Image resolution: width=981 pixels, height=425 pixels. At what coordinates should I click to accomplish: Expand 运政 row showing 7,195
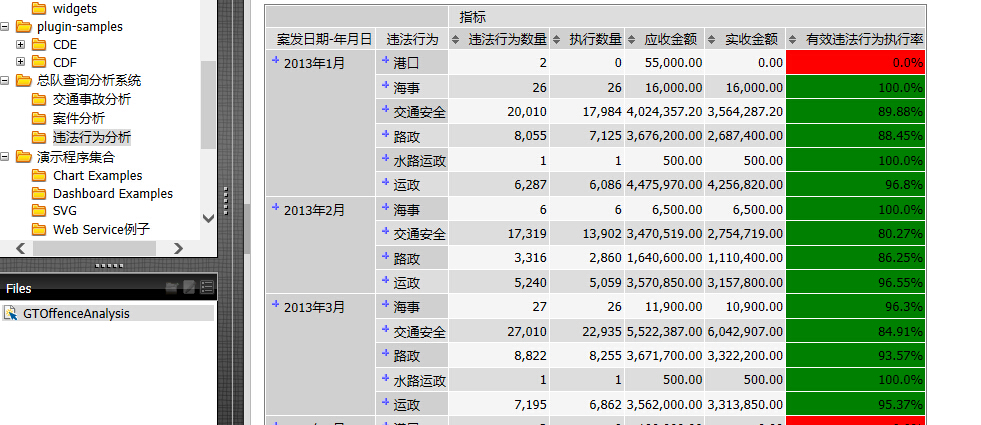385,402
